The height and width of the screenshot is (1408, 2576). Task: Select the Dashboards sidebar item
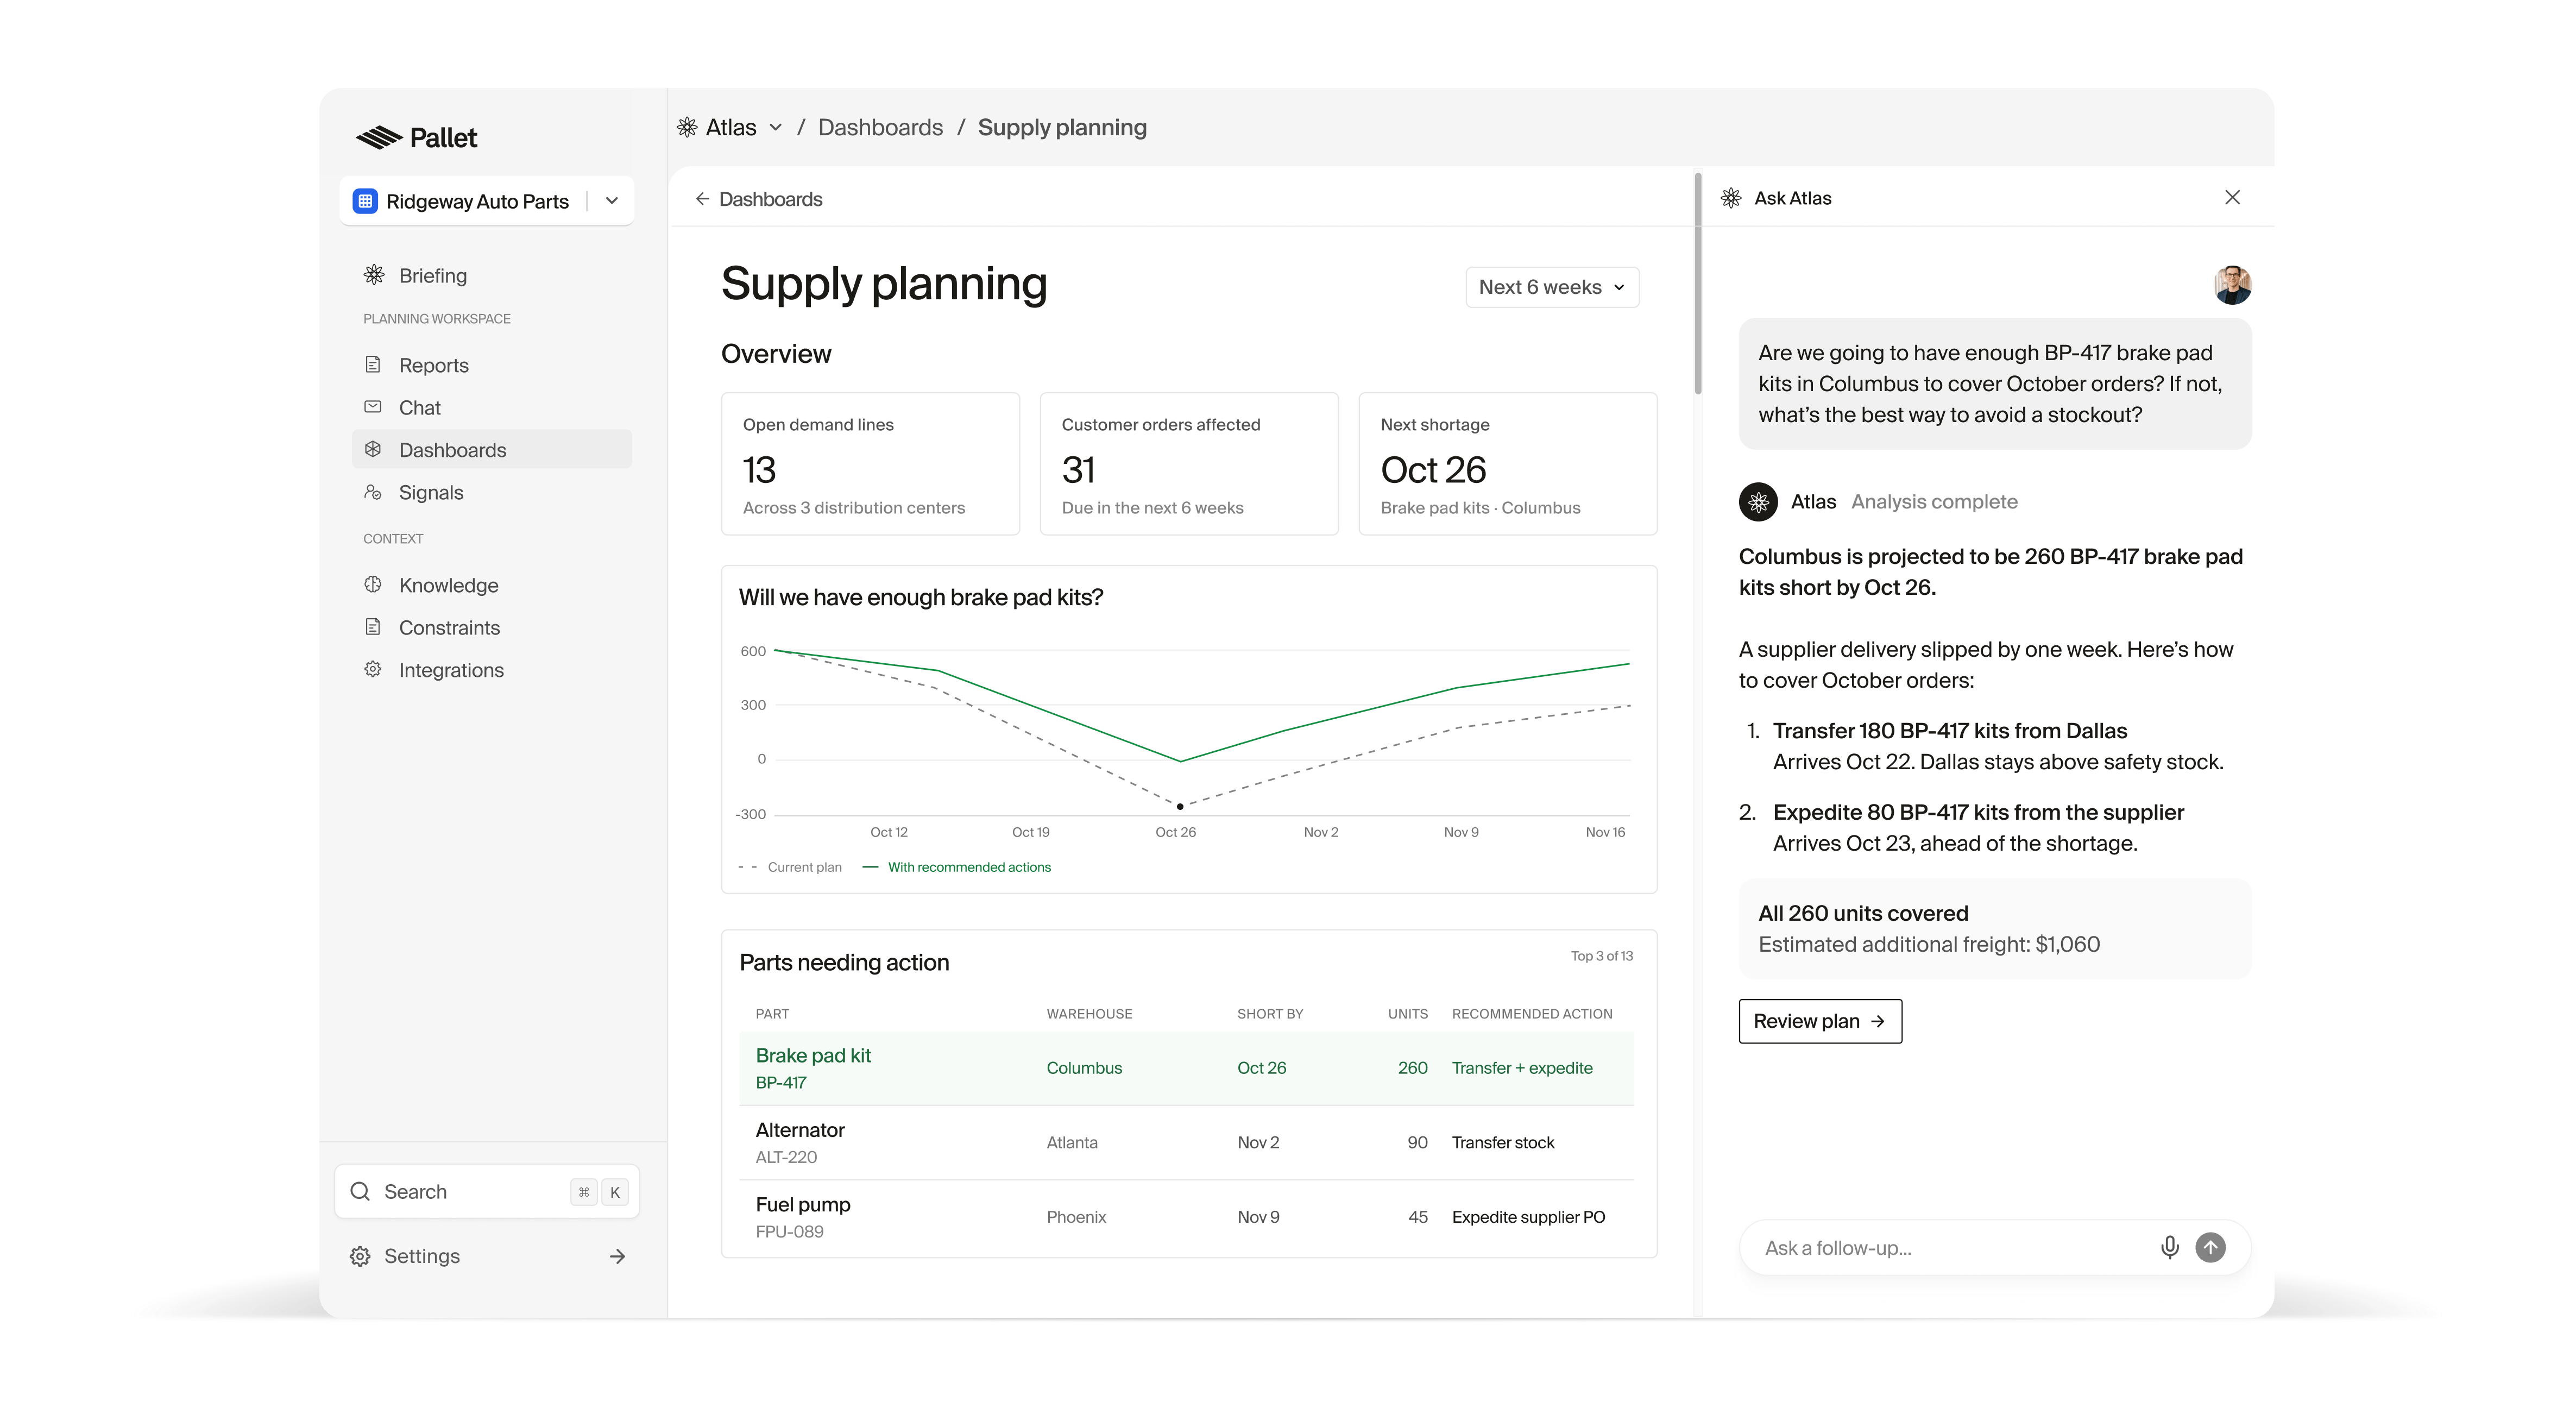tap(492, 449)
